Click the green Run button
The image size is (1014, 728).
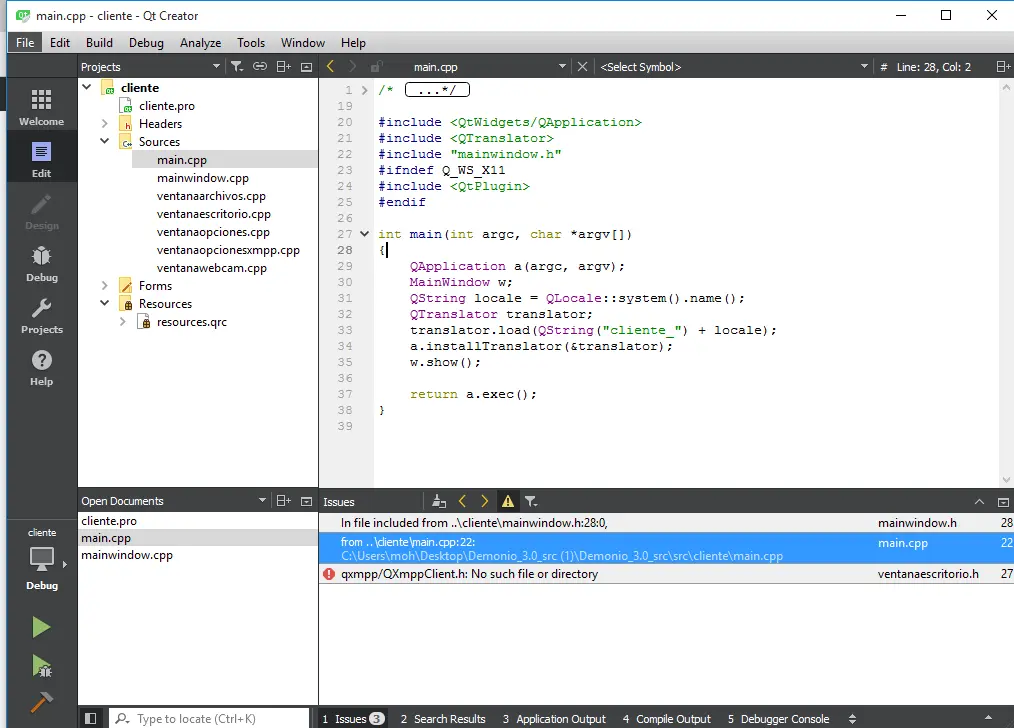[x=41, y=627]
